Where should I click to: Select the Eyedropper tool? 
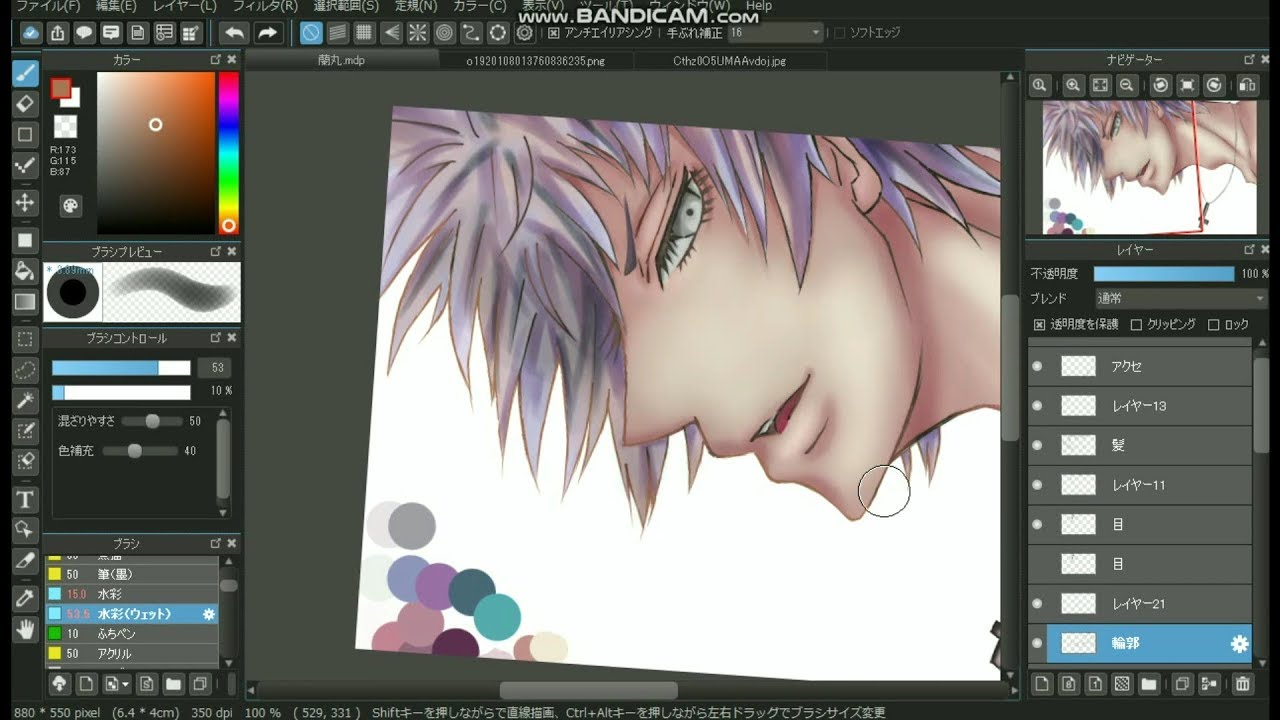26,599
